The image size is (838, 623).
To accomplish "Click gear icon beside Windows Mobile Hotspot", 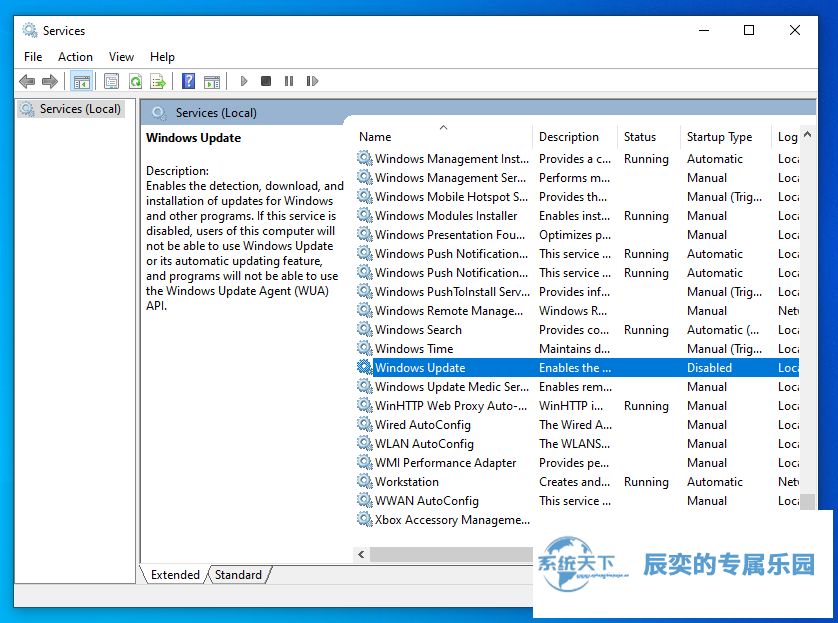I will (x=364, y=196).
